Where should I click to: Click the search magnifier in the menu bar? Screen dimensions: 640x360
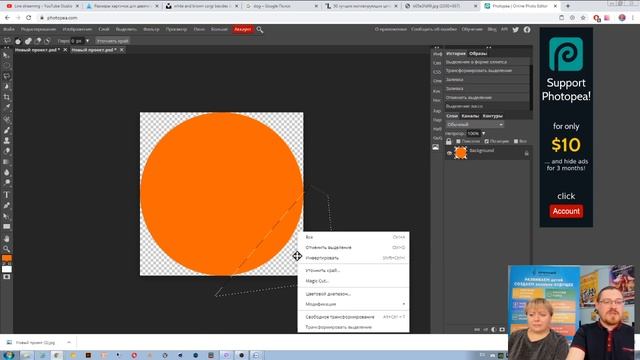(x=260, y=29)
